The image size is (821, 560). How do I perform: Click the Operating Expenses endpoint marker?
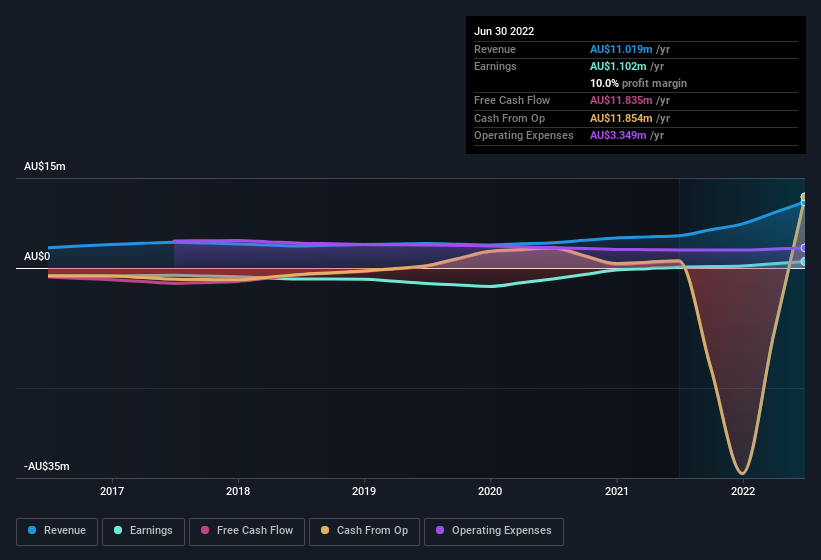click(x=804, y=248)
